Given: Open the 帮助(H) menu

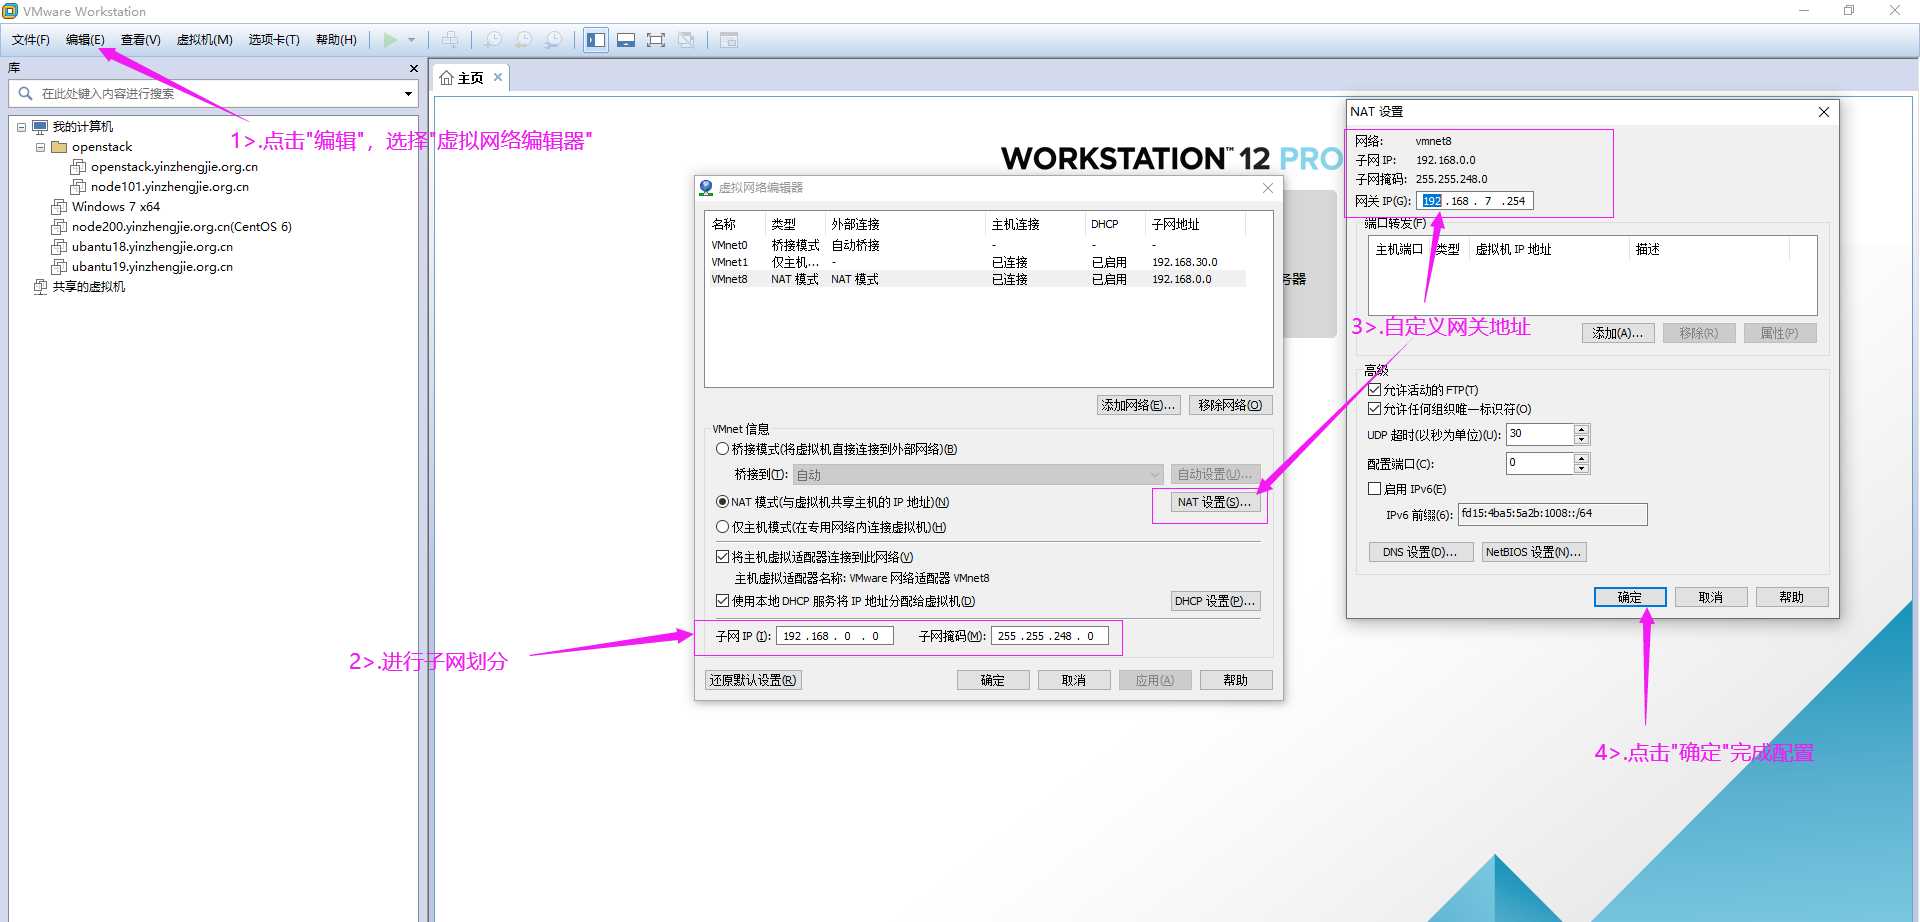Looking at the screenshot, I should point(336,40).
